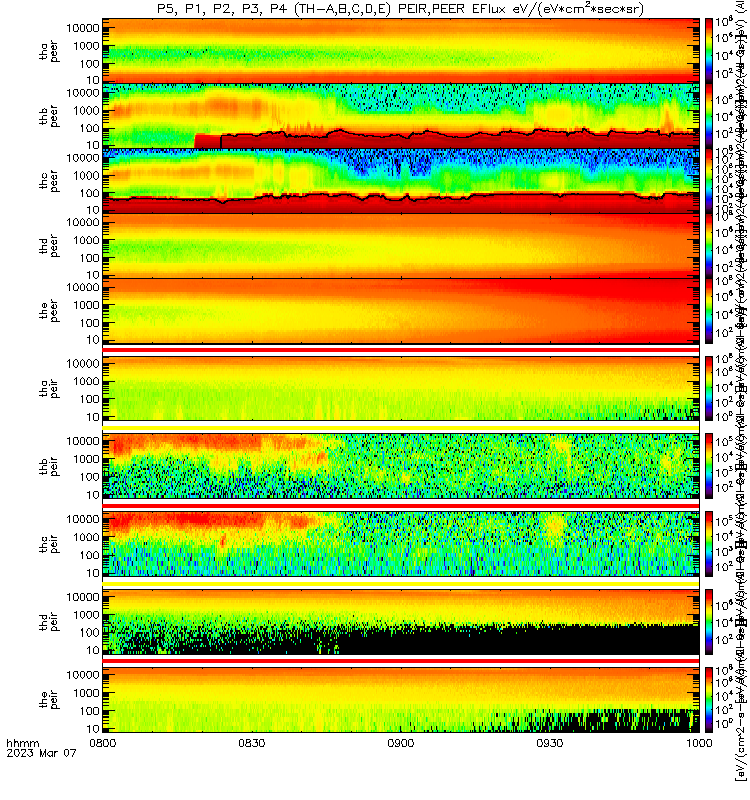Select the thd peer spectrogram panel
The image size is (750, 800).
click(401, 246)
